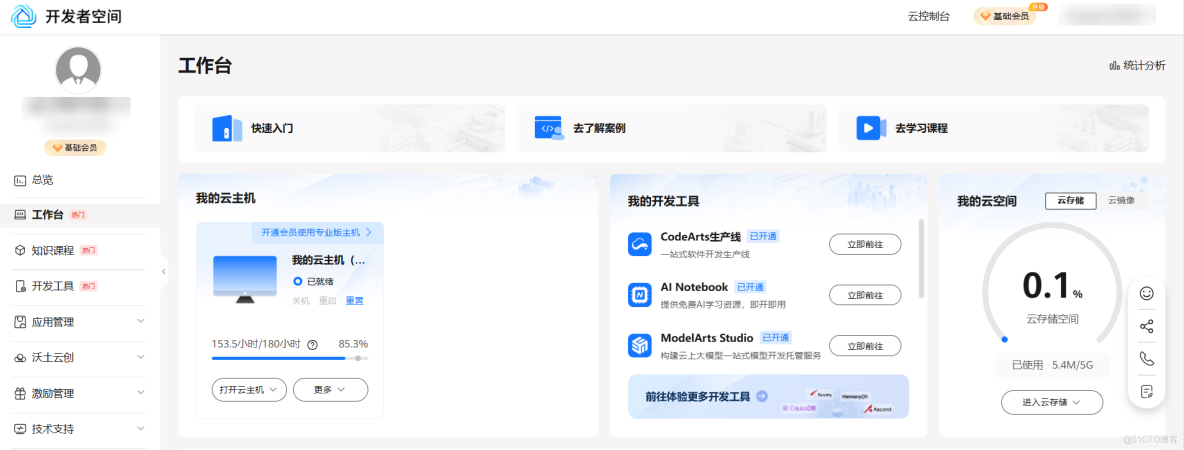Click the 重启 text for cloud host

coord(328,301)
